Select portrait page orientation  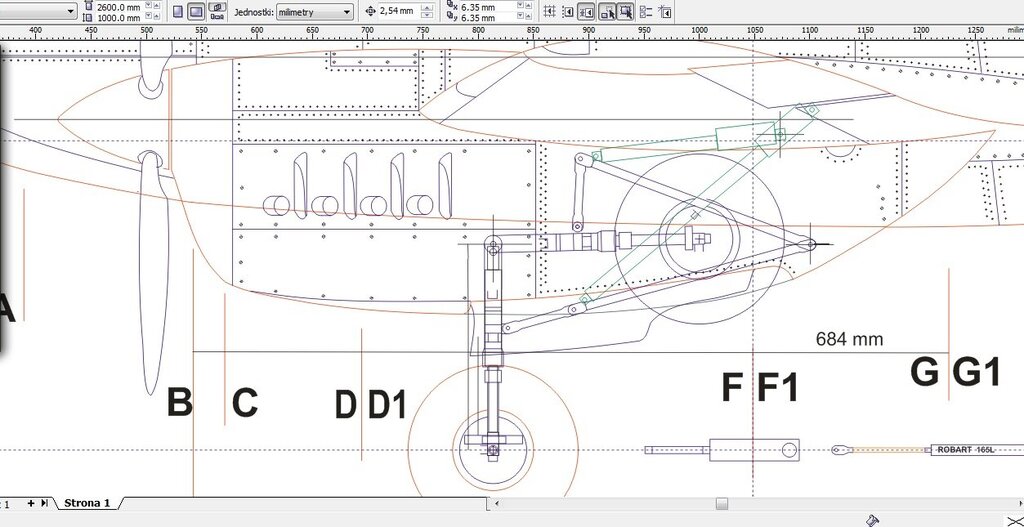click(x=178, y=11)
